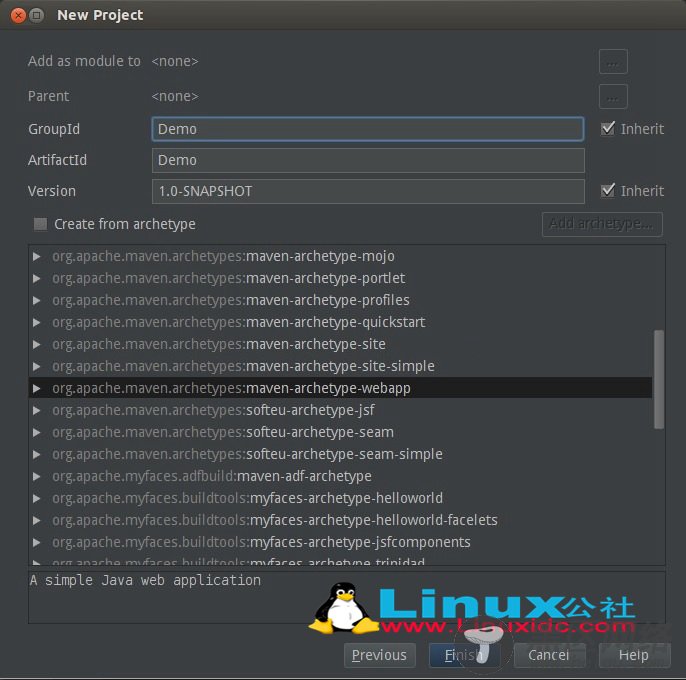Expand the maven-adf-archetype tree node
Screen dimensions: 686x680
pyautogui.click(x=37, y=476)
